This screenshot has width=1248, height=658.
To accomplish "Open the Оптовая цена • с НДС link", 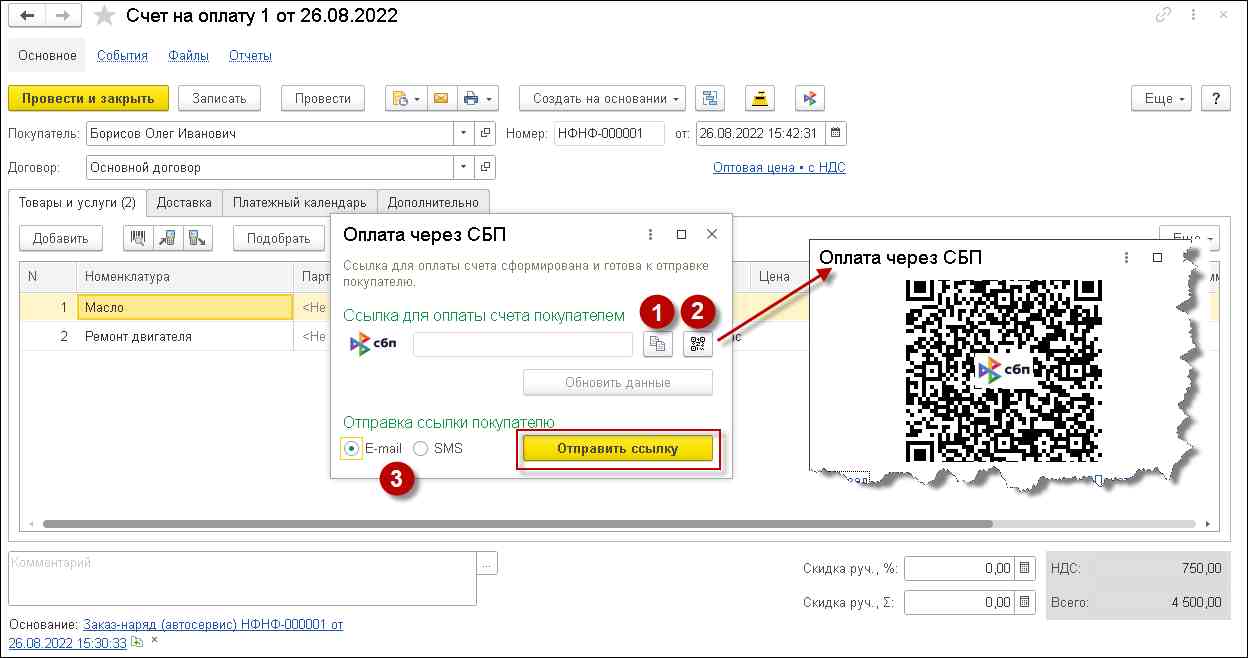I will tap(779, 168).
